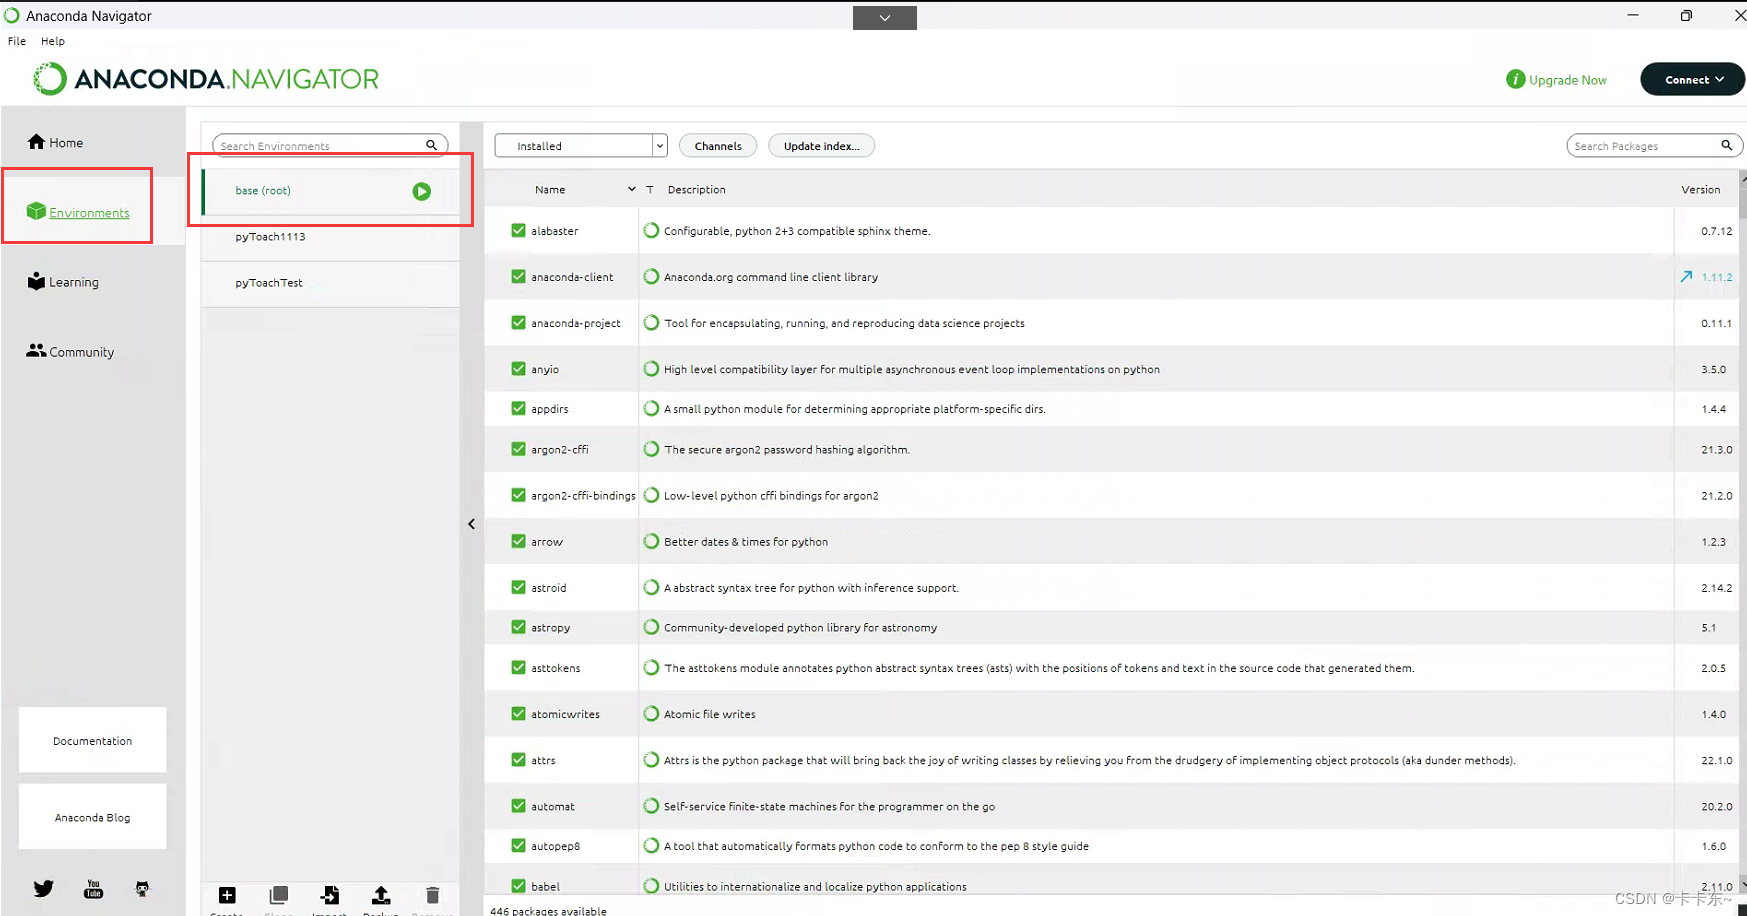
Task: Uncheck the anyio package
Action: pos(518,368)
